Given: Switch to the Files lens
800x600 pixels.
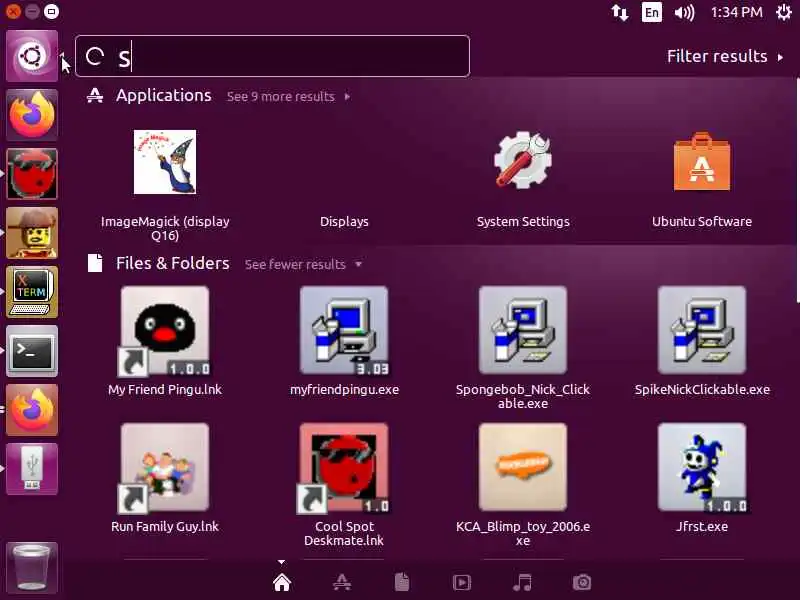Looking at the screenshot, I should pos(402,582).
